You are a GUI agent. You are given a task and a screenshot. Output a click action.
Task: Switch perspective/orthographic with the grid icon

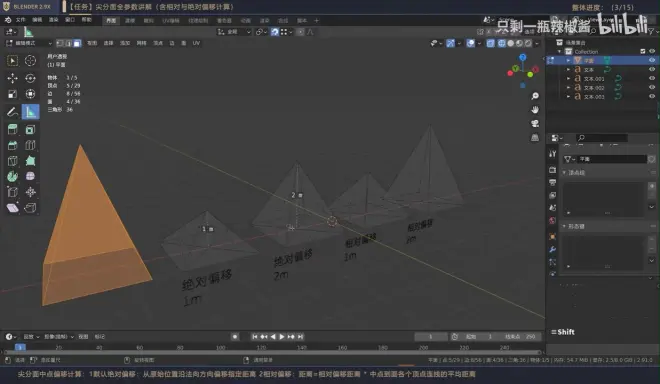pyautogui.click(x=535, y=138)
